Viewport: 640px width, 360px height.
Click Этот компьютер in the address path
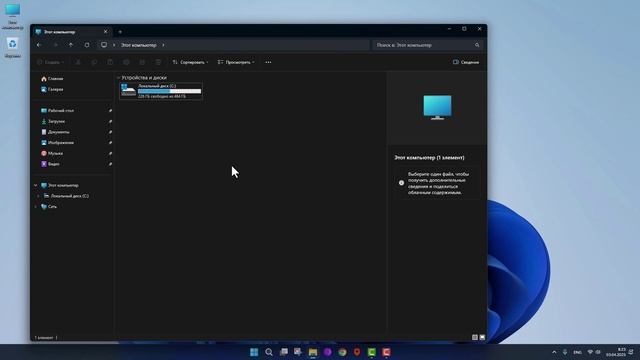(139, 45)
